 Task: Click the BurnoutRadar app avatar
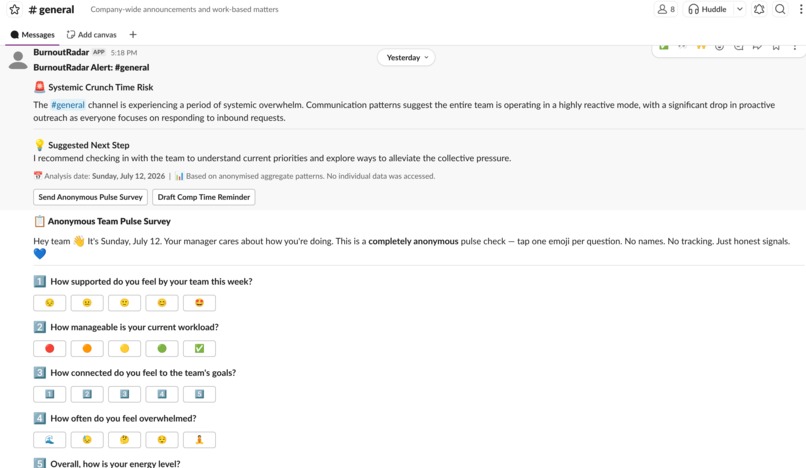click(x=18, y=60)
